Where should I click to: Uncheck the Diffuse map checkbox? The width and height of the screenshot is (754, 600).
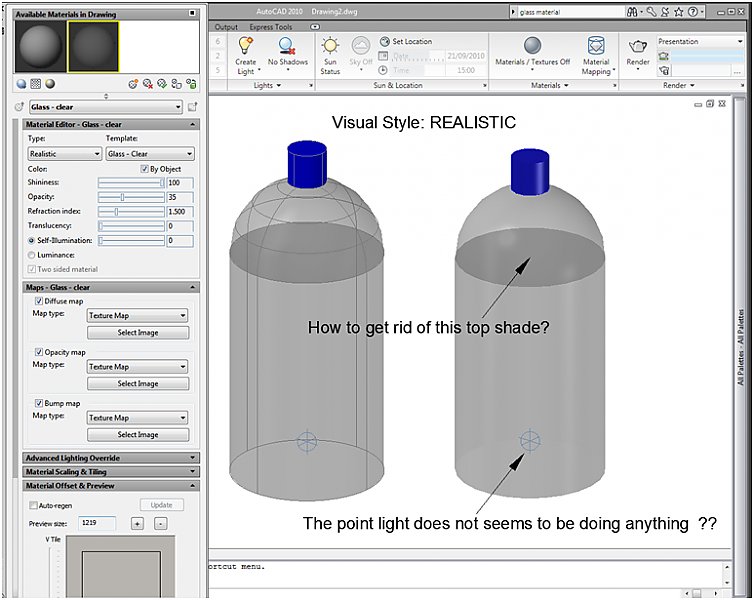(x=39, y=301)
